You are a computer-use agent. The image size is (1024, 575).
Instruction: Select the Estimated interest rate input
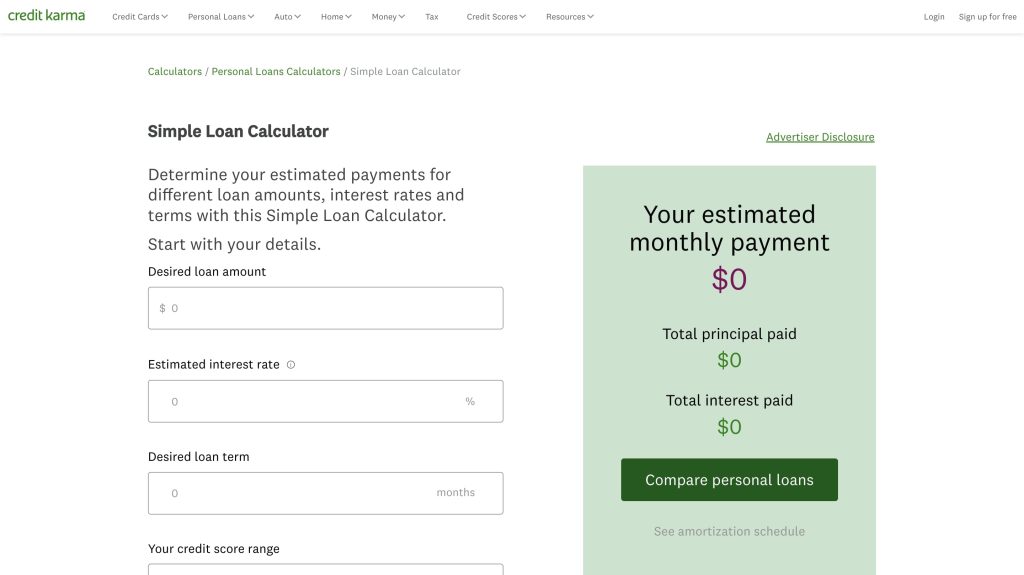(x=325, y=401)
